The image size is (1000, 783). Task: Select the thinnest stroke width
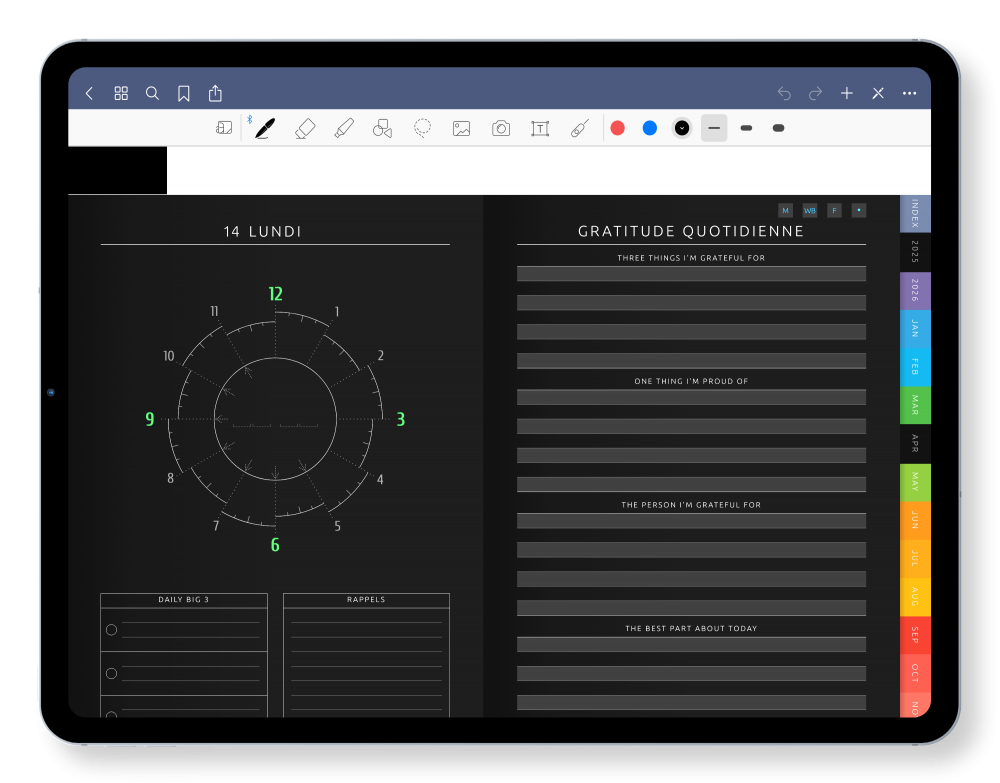pos(714,128)
